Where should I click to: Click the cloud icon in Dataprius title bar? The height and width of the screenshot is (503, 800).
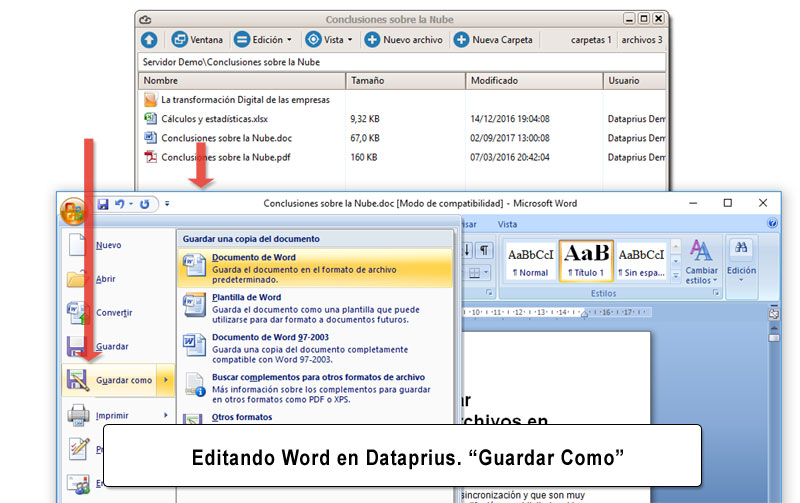pyautogui.click(x=145, y=20)
